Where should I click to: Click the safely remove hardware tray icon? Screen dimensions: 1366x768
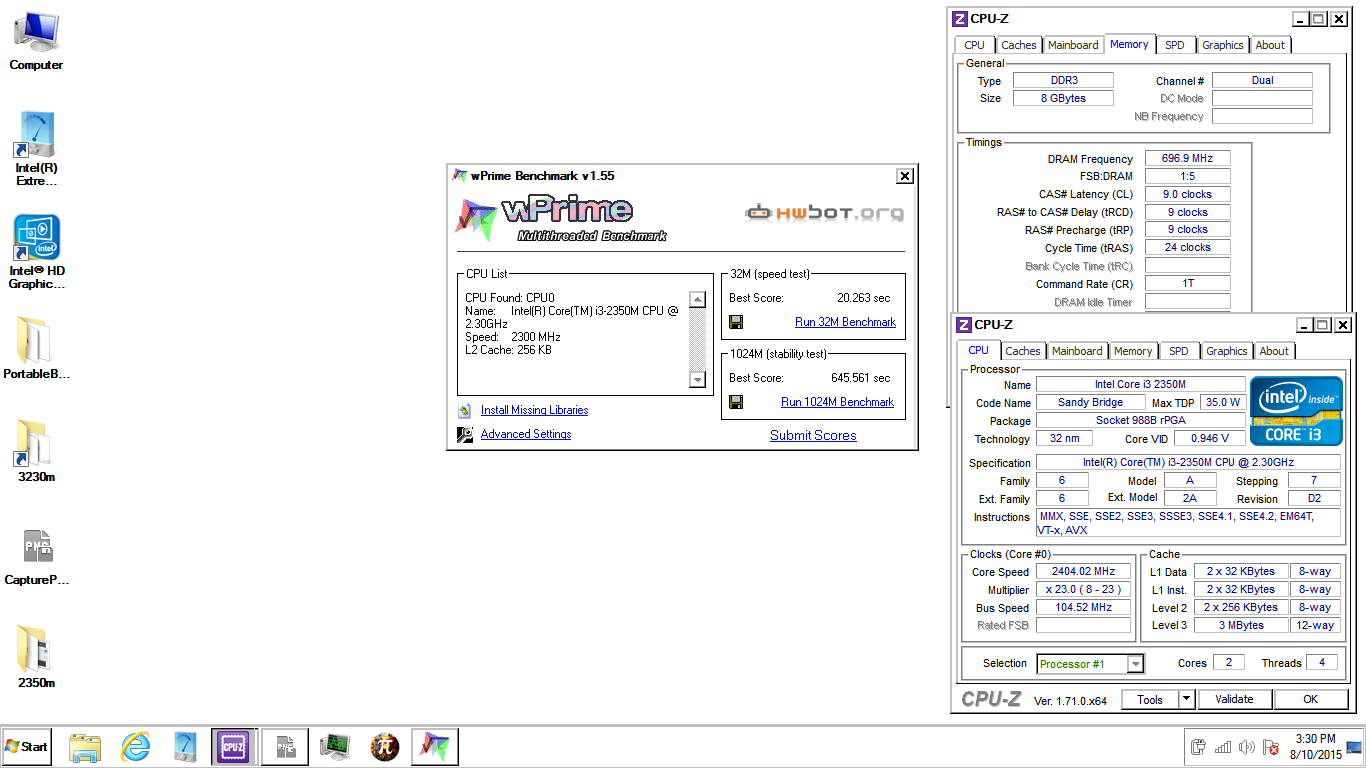click(x=1198, y=747)
